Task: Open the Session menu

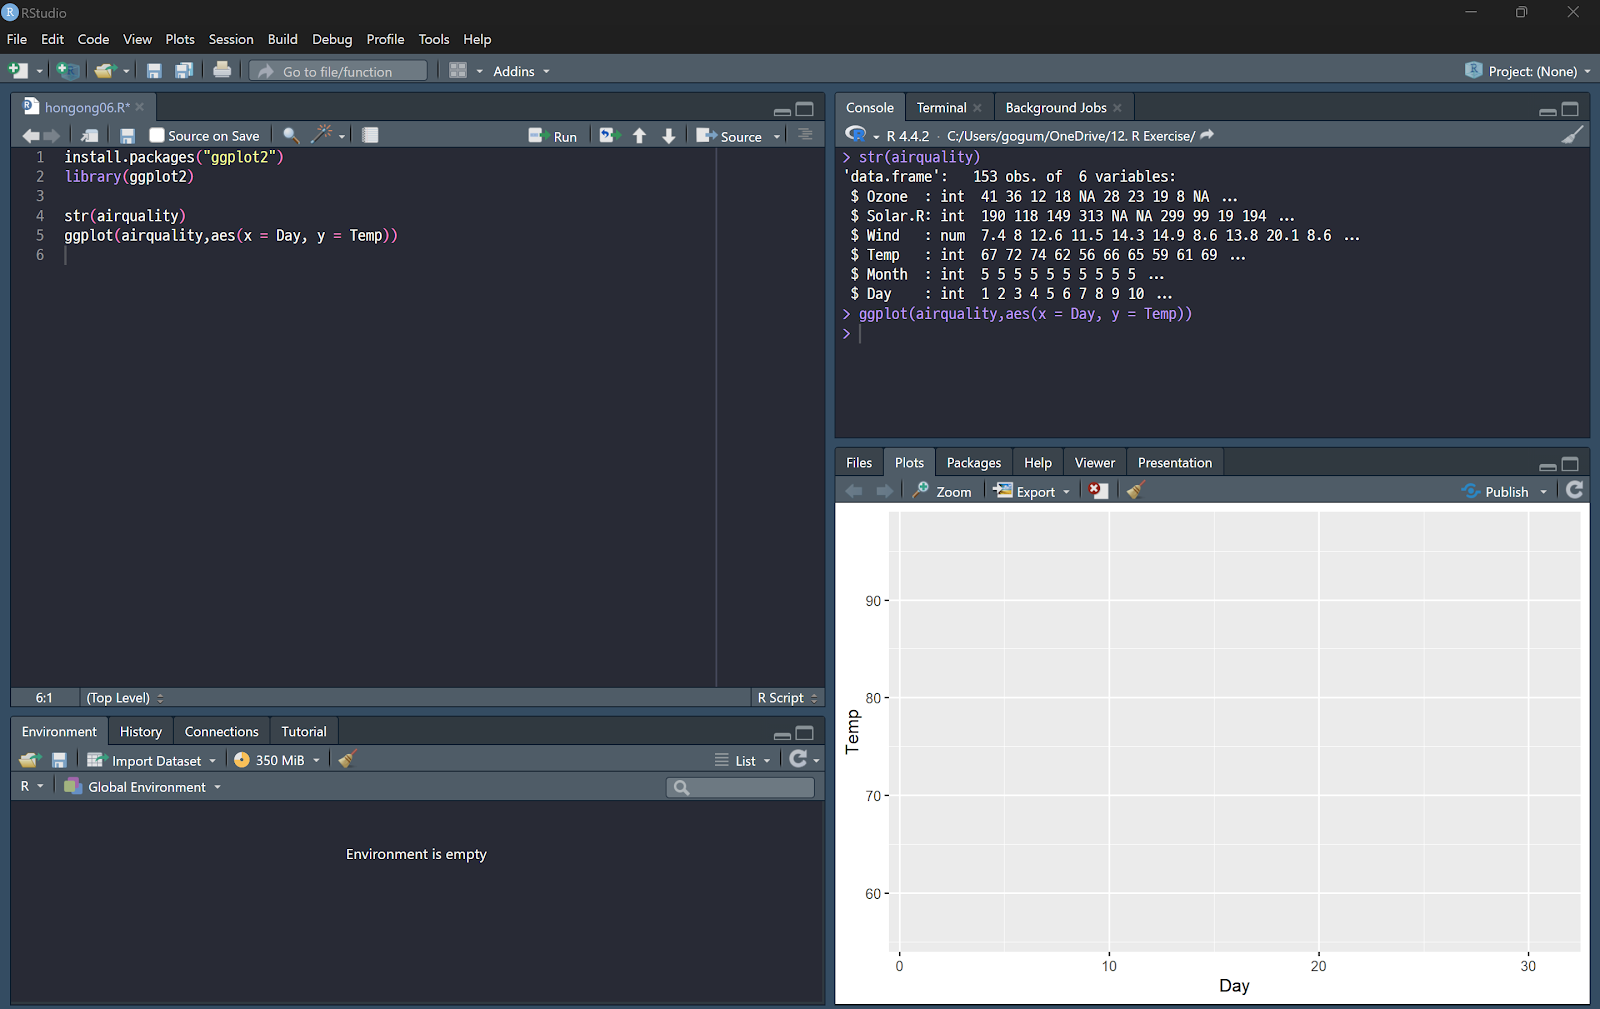Action: tap(231, 39)
